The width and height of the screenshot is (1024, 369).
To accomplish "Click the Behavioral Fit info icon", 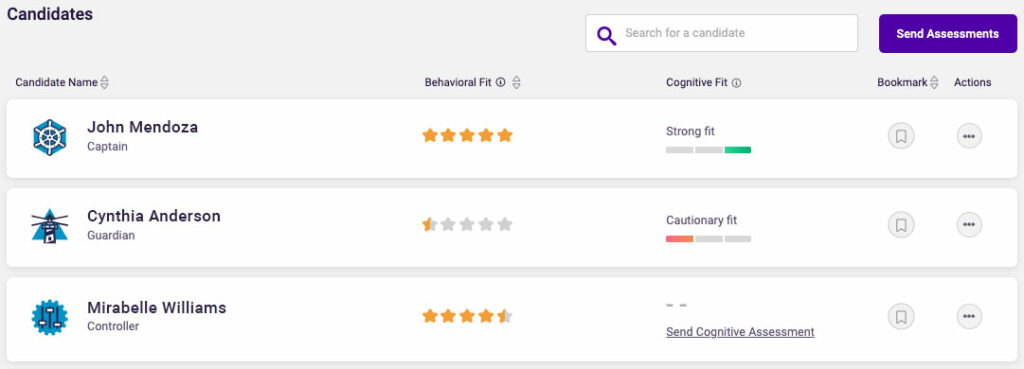I will [501, 82].
